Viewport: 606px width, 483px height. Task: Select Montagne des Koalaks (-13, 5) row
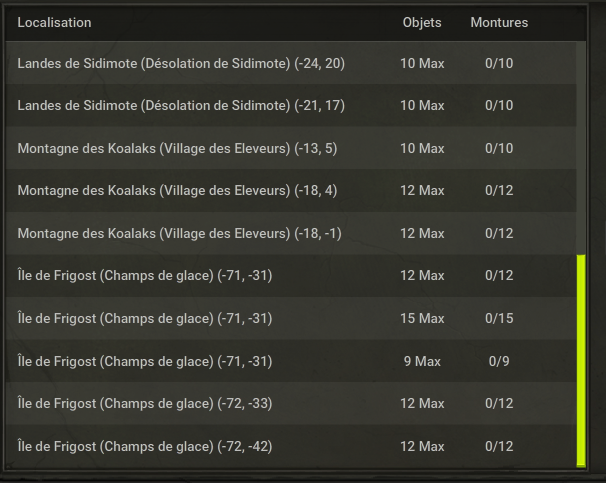(291, 148)
